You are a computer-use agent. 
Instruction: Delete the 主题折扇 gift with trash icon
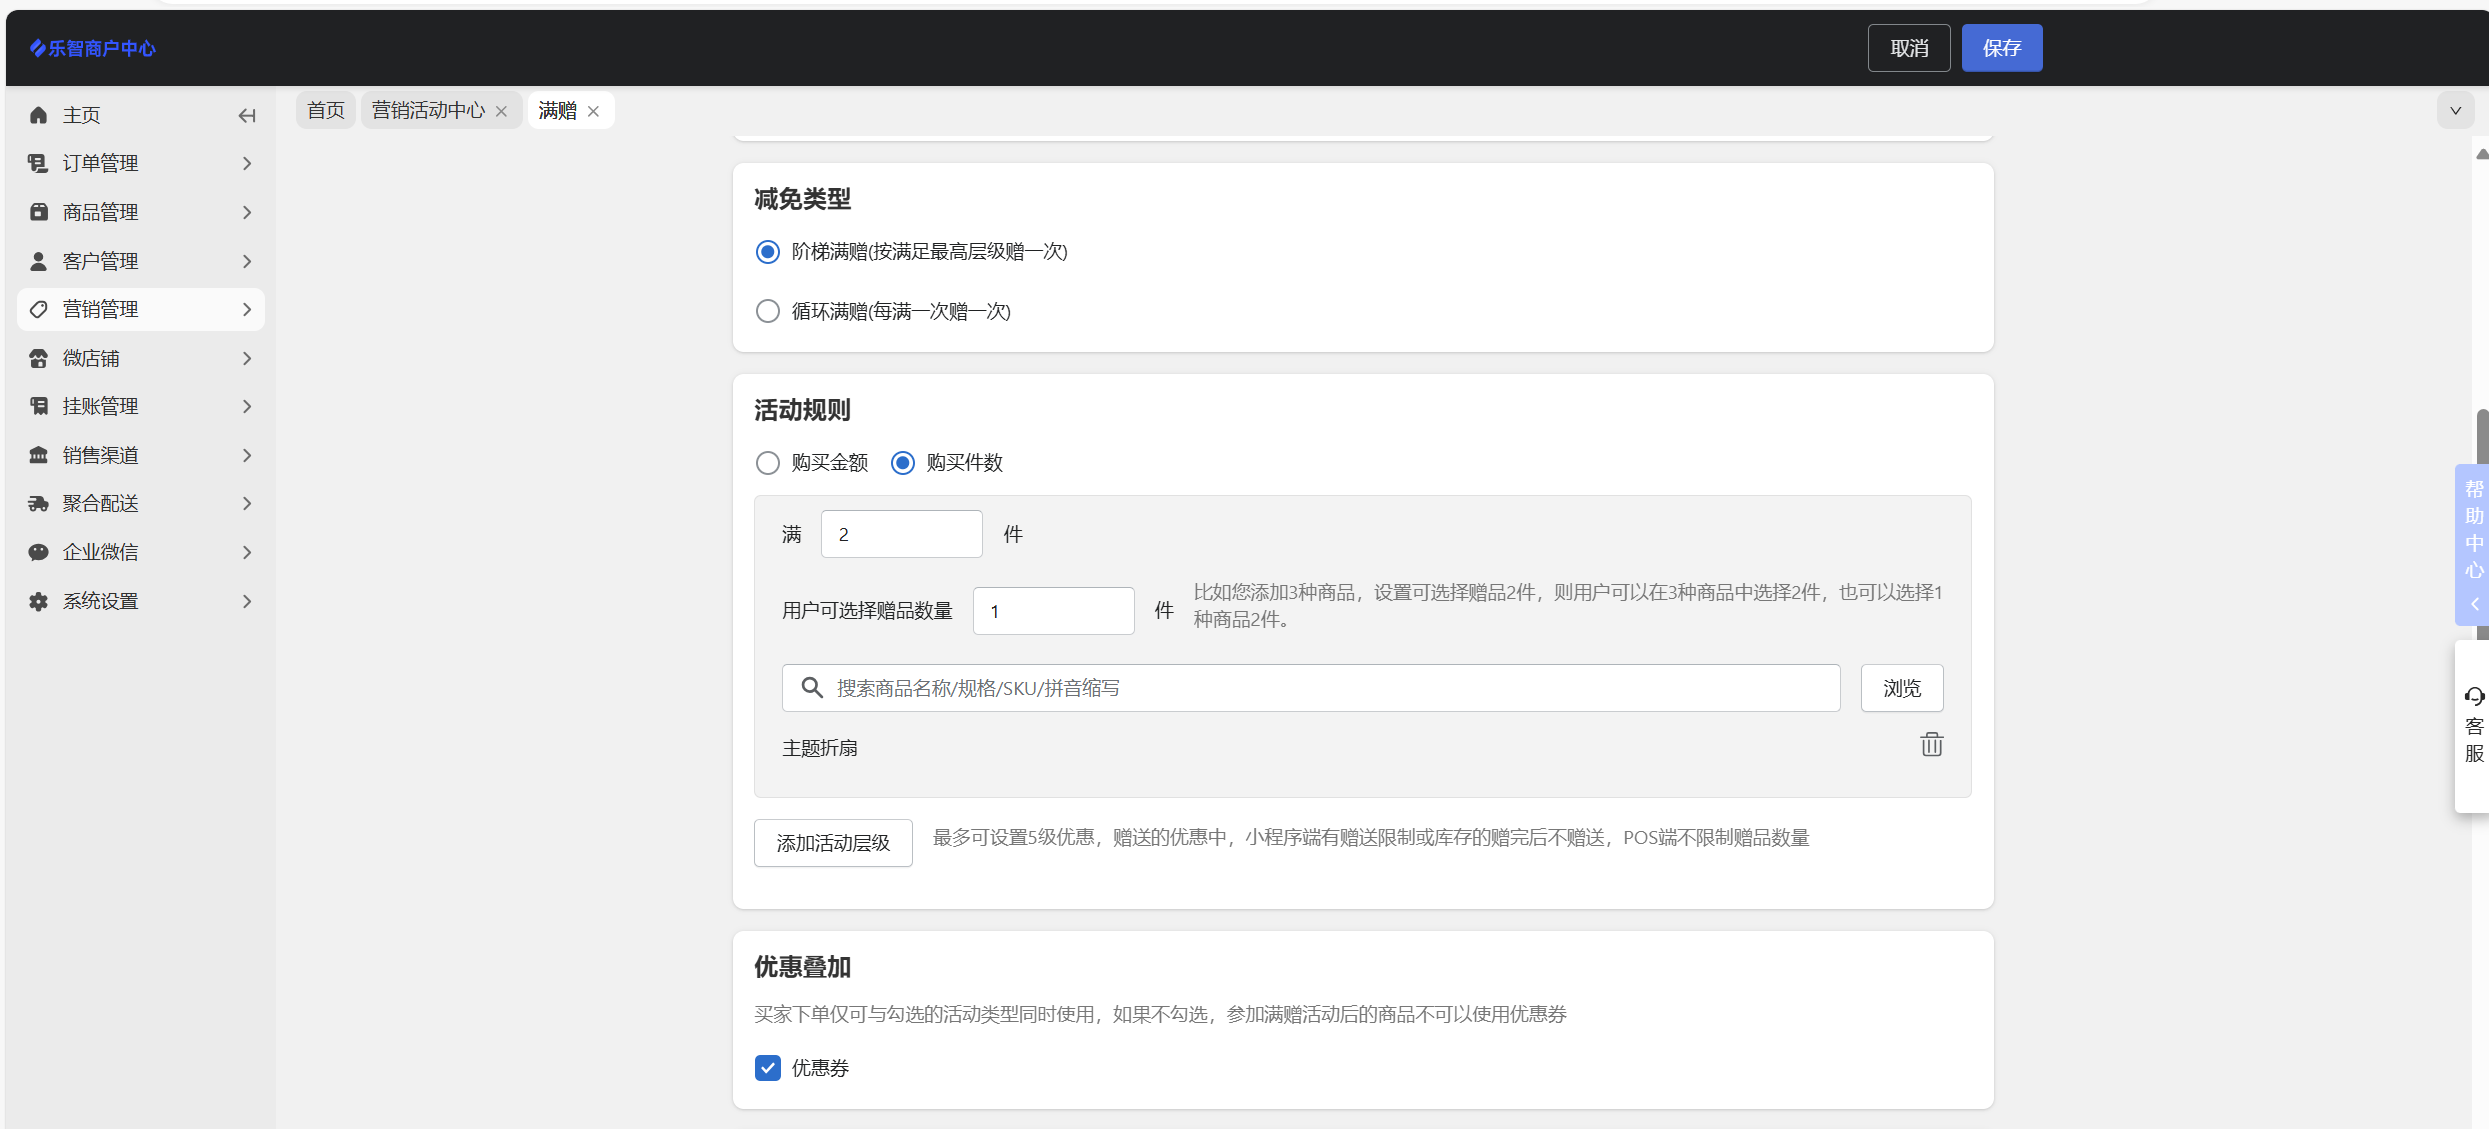(1931, 745)
